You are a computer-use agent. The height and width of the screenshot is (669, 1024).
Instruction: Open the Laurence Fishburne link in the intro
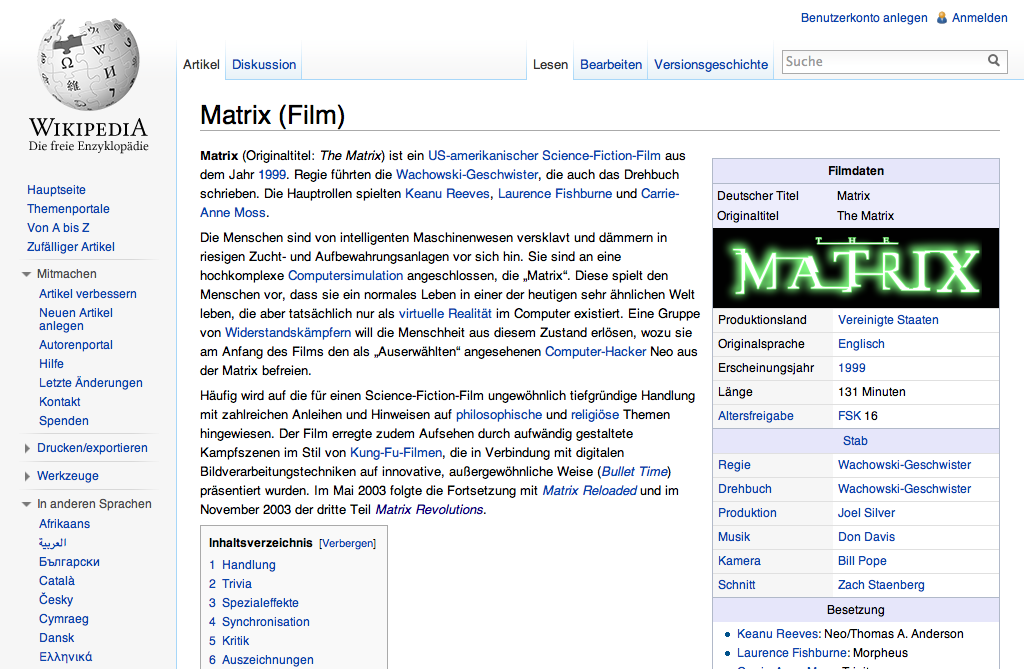point(555,193)
